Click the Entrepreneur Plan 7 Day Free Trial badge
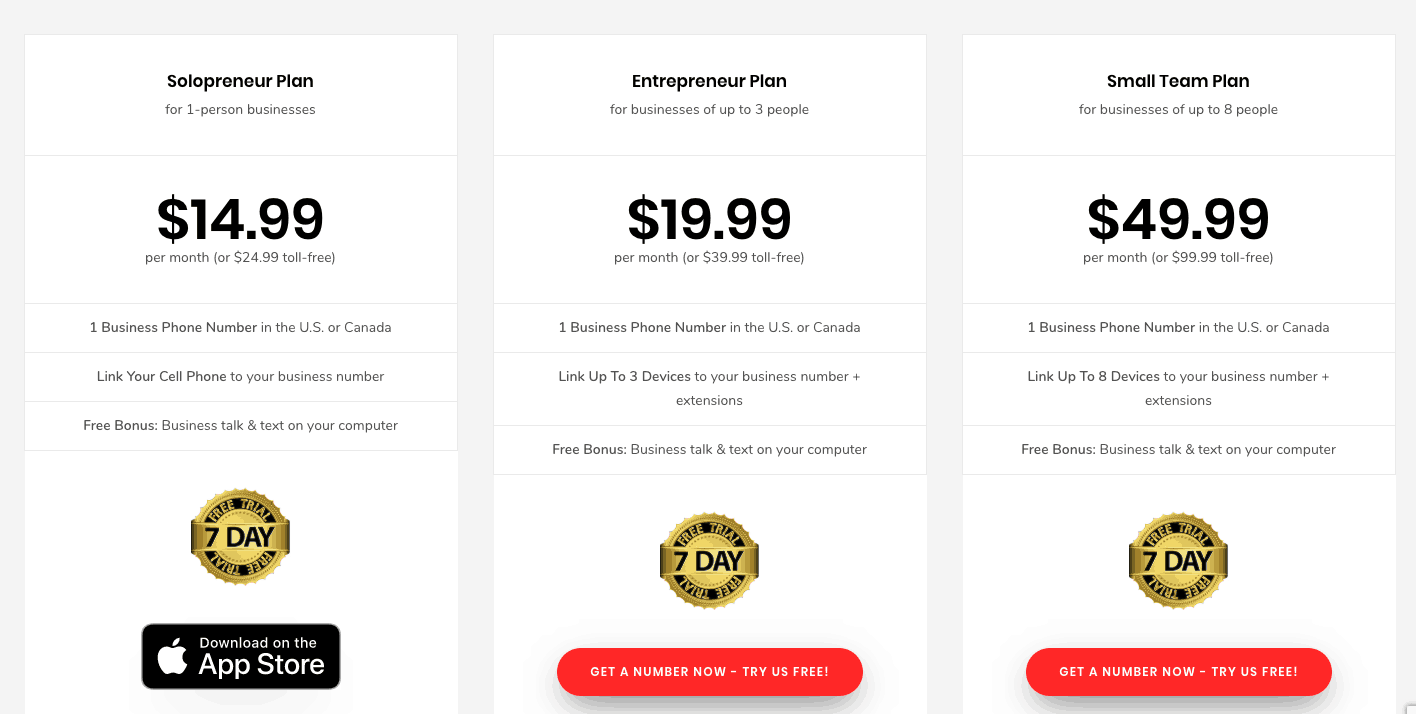The width and height of the screenshot is (1416, 714). [709, 560]
